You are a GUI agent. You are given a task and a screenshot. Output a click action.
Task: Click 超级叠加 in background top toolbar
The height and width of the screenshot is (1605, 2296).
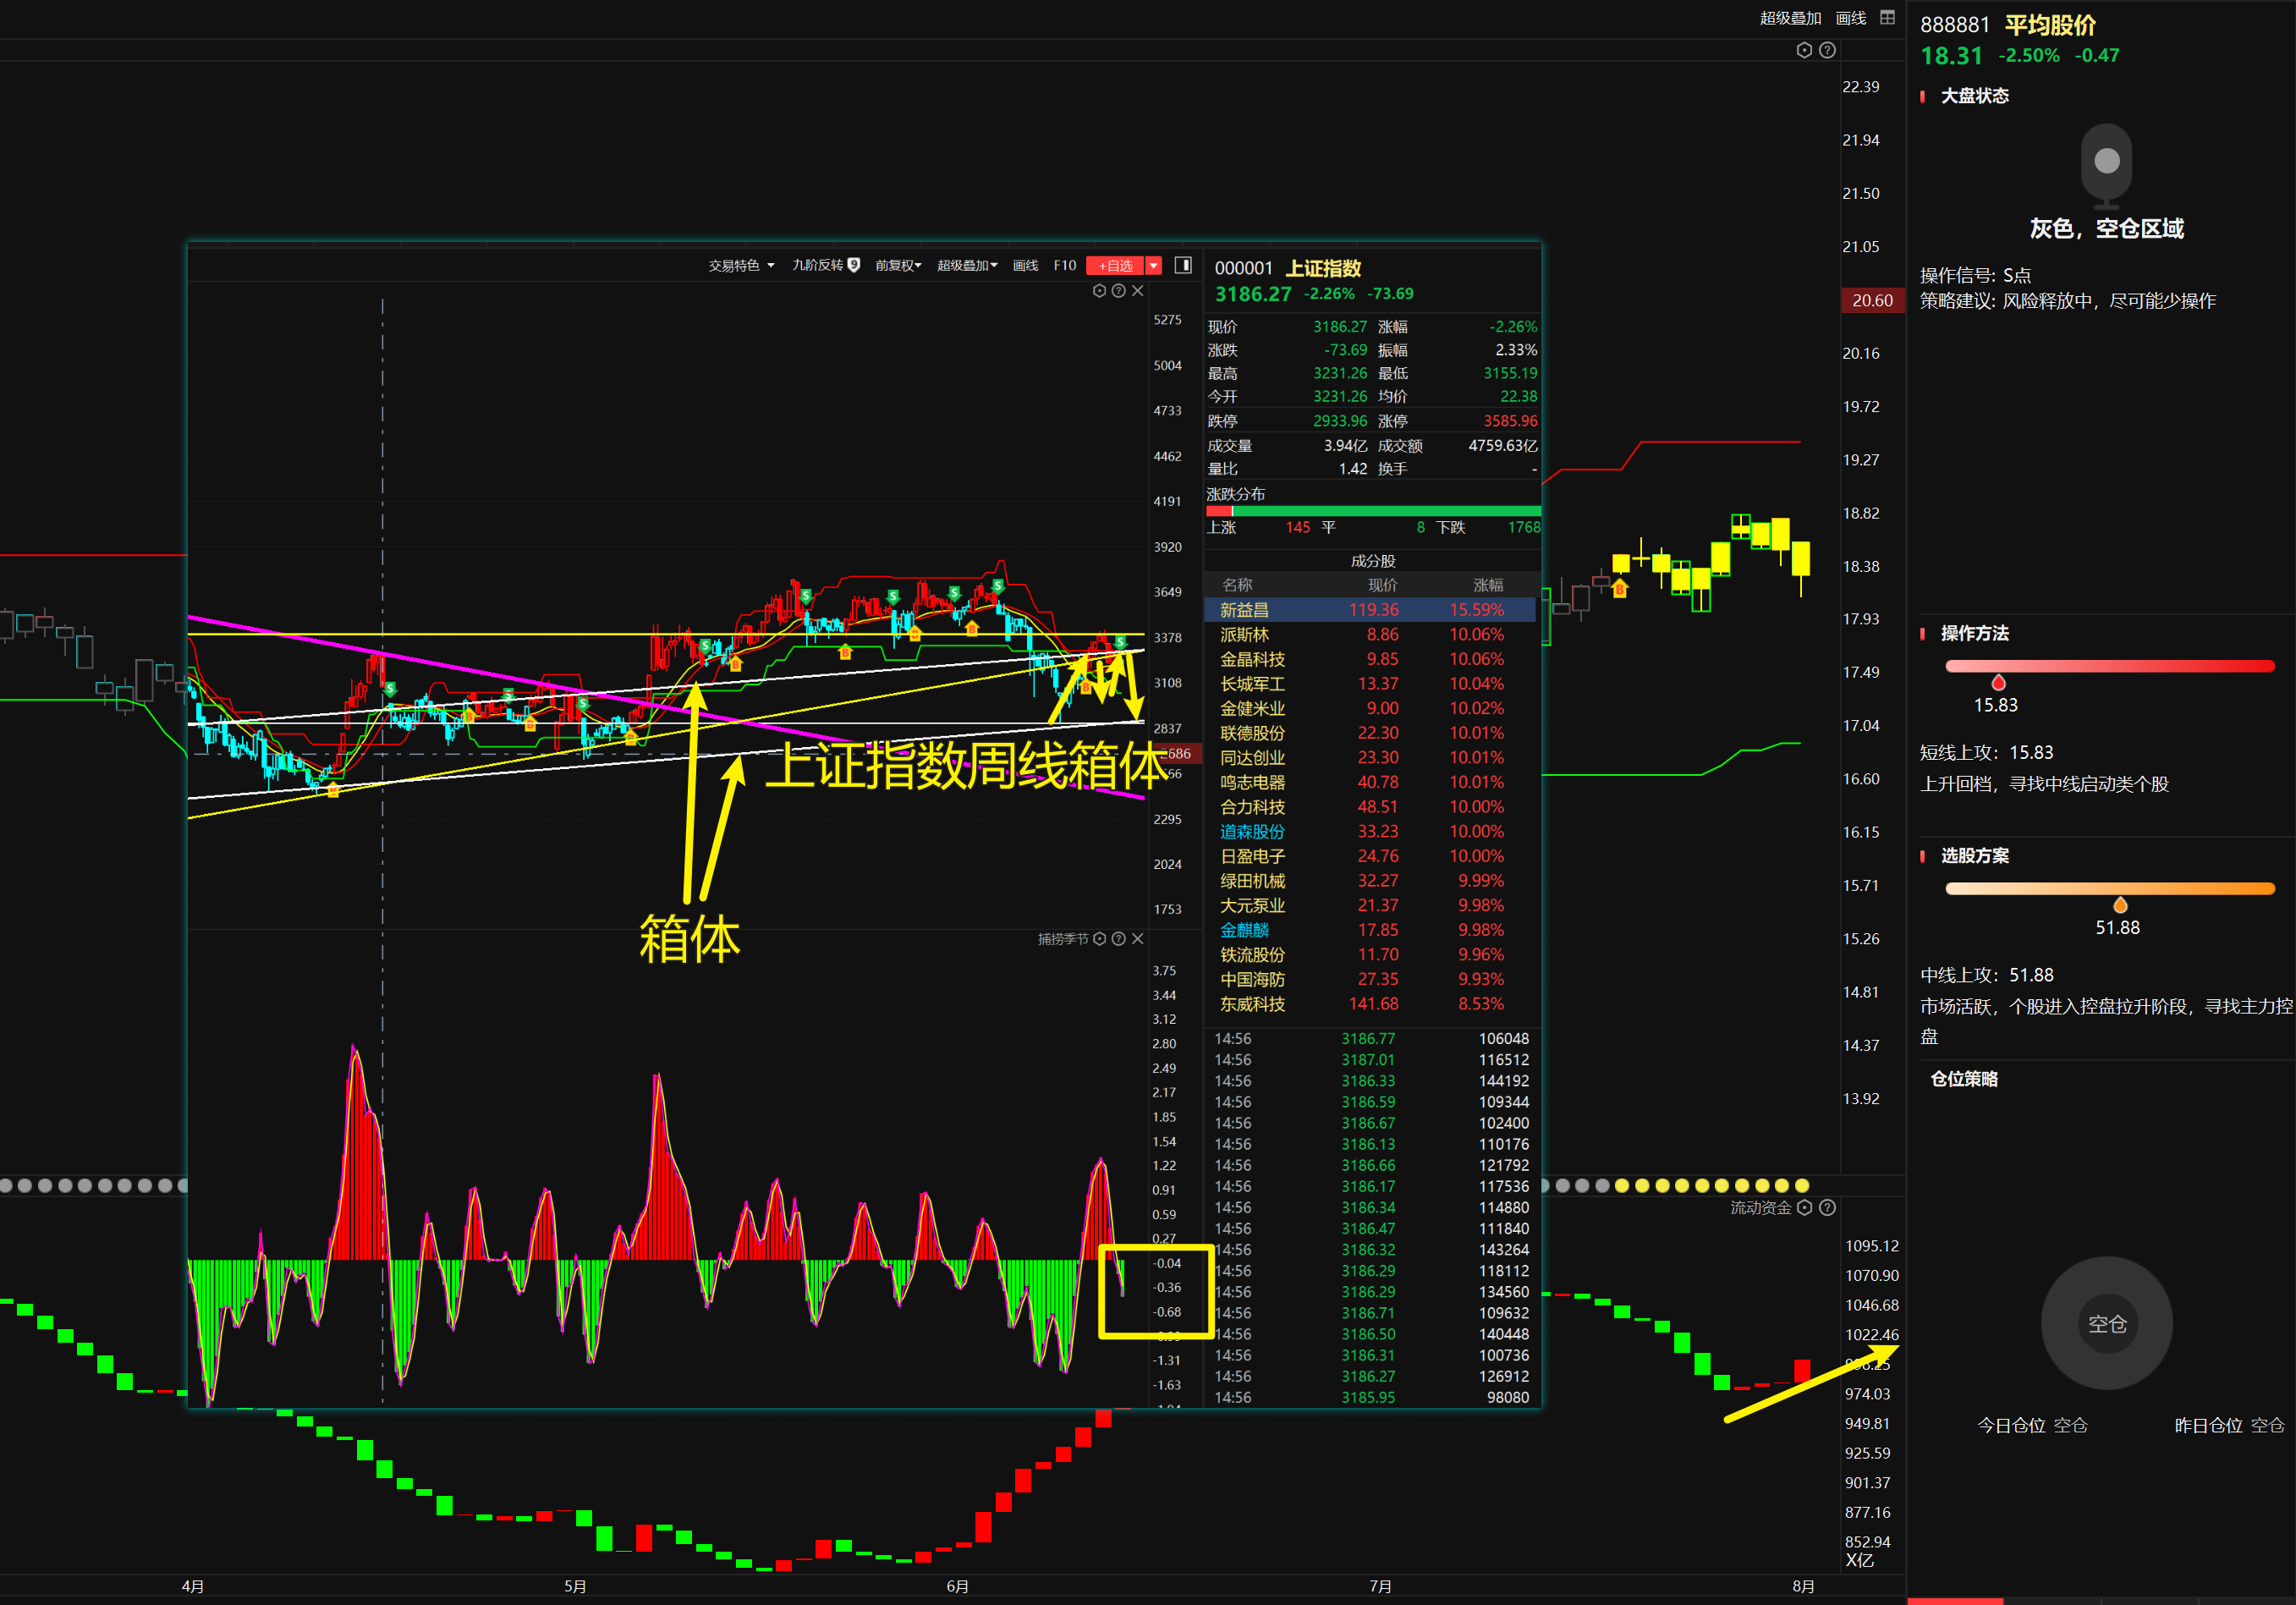pyautogui.click(x=1790, y=18)
